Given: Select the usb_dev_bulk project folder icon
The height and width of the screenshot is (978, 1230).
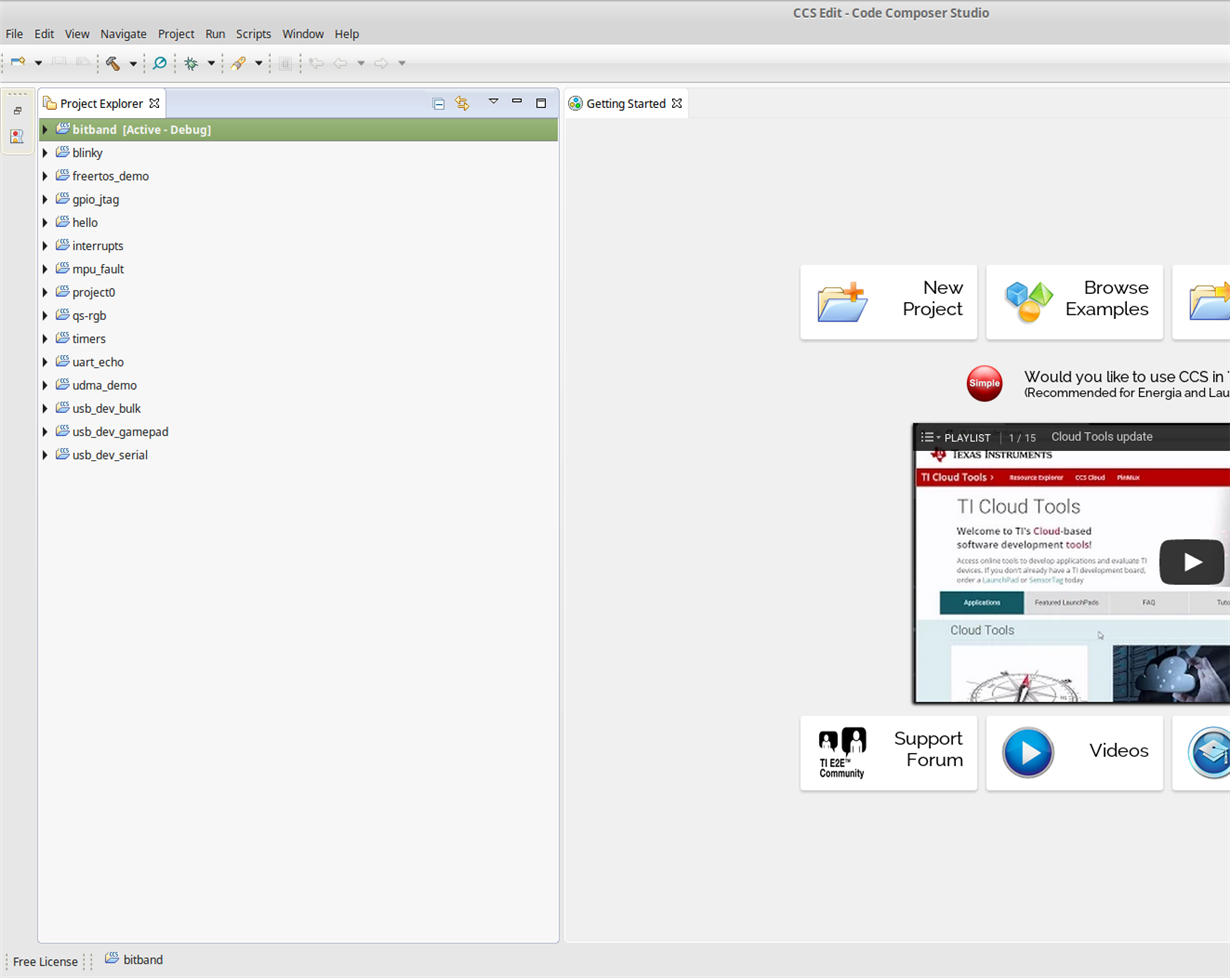Looking at the screenshot, I should pyautogui.click(x=62, y=408).
